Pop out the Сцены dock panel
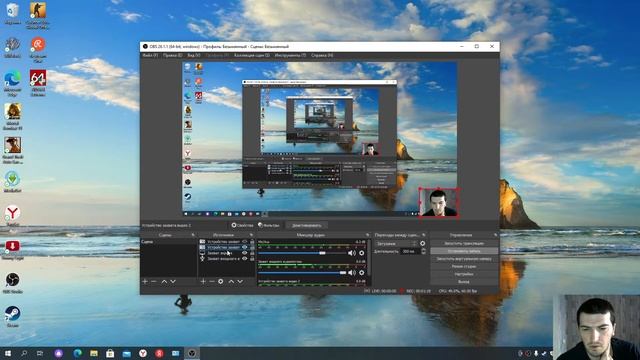This screenshot has height=360, width=640. pyautogui.click(x=193, y=235)
